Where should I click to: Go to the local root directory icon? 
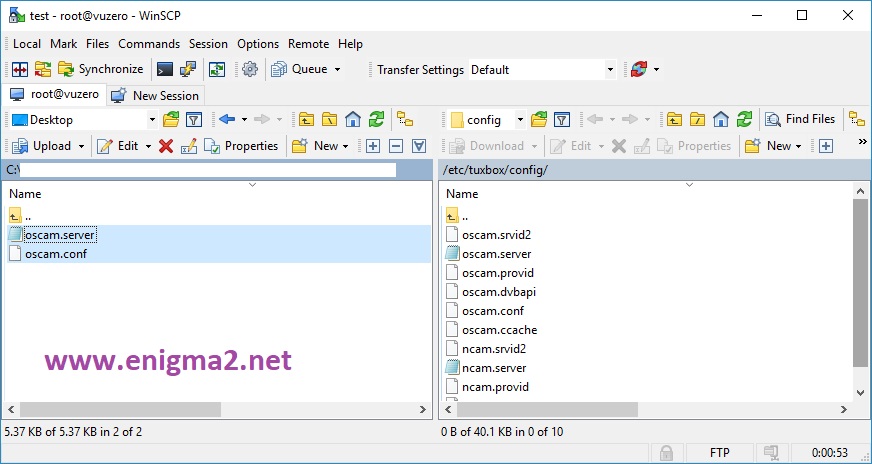[330, 120]
